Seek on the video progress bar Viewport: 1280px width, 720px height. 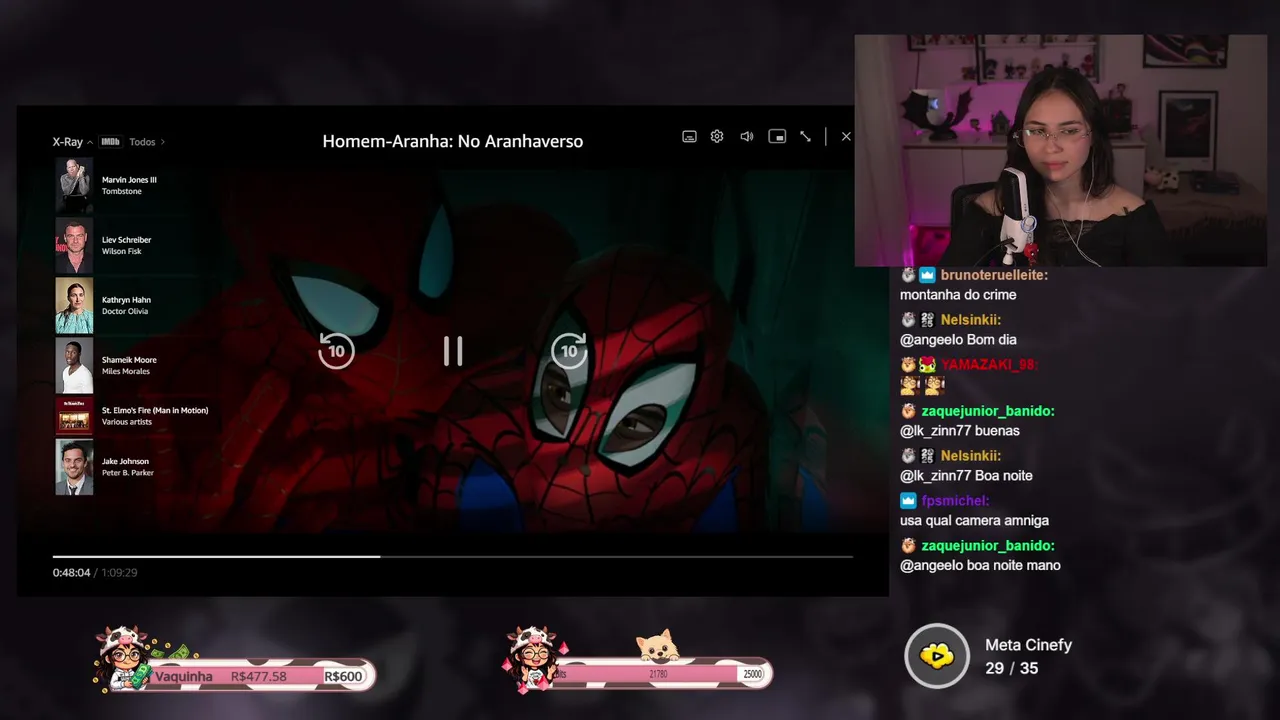click(x=453, y=556)
